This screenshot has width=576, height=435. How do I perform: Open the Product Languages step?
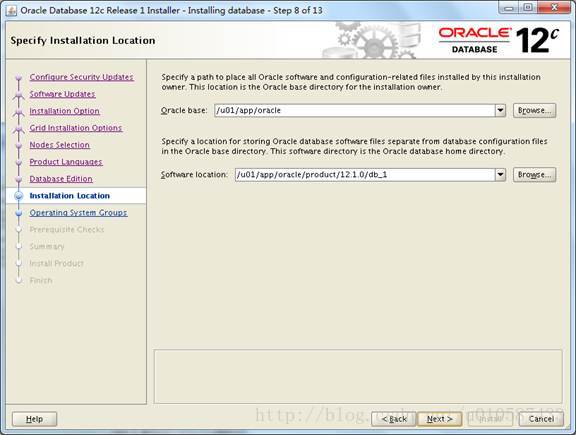coord(66,162)
